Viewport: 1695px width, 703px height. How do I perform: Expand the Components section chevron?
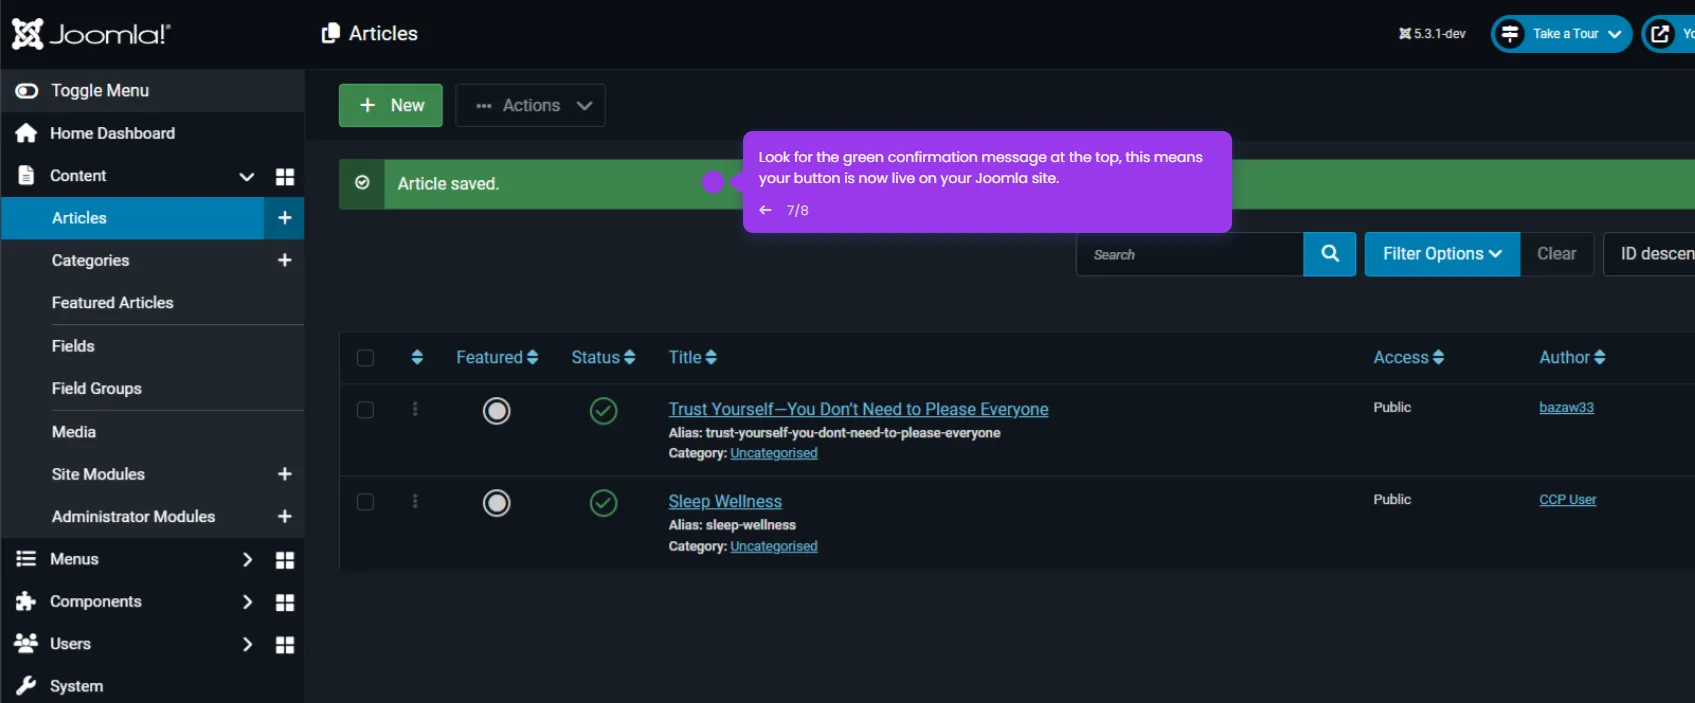tap(247, 601)
